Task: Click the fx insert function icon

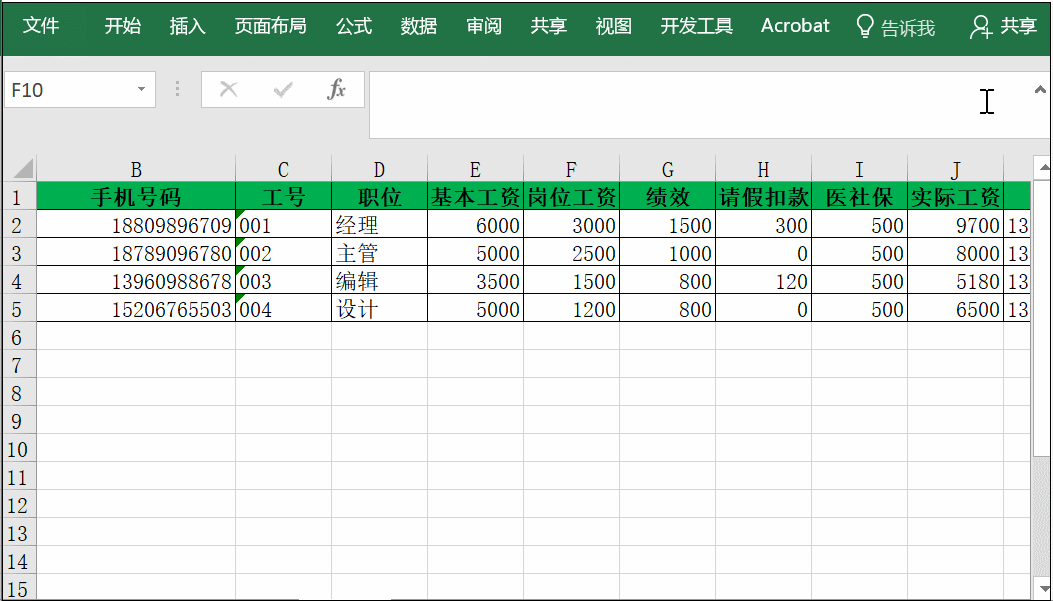Action: [x=336, y=89]
